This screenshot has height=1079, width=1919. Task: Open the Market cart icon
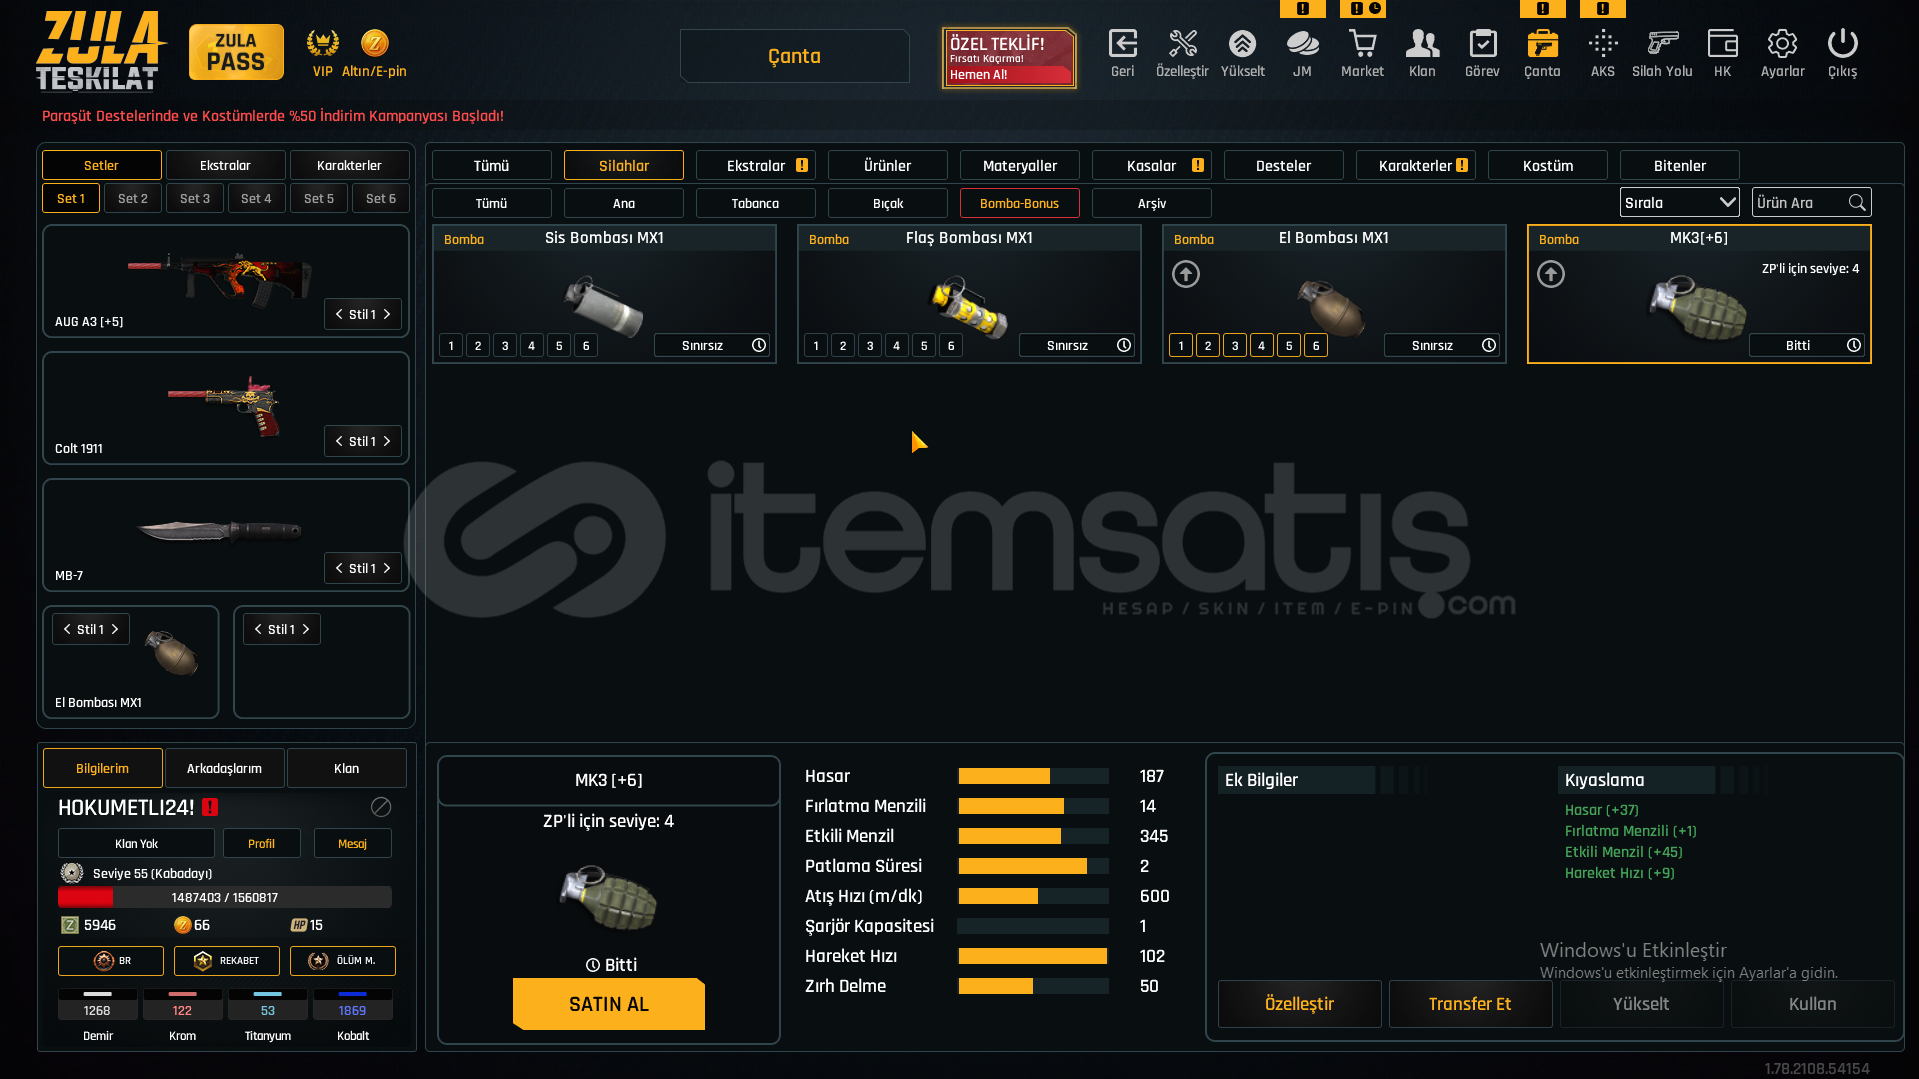tap(1362, 44)
